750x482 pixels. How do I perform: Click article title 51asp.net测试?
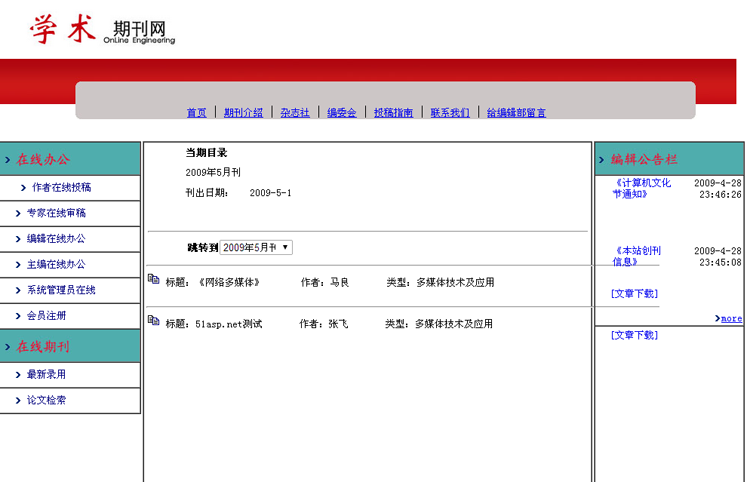(229, 324)
